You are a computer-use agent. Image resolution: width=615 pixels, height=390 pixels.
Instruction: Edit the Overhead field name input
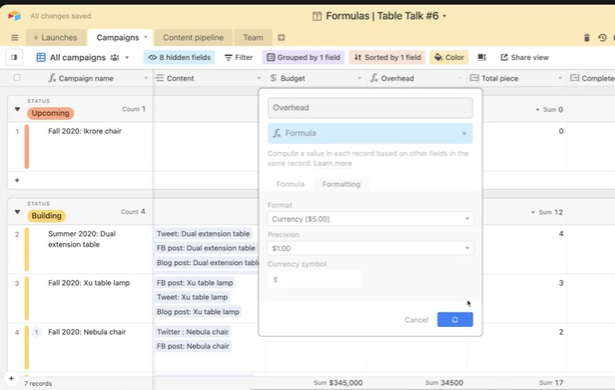coord(370,108)
